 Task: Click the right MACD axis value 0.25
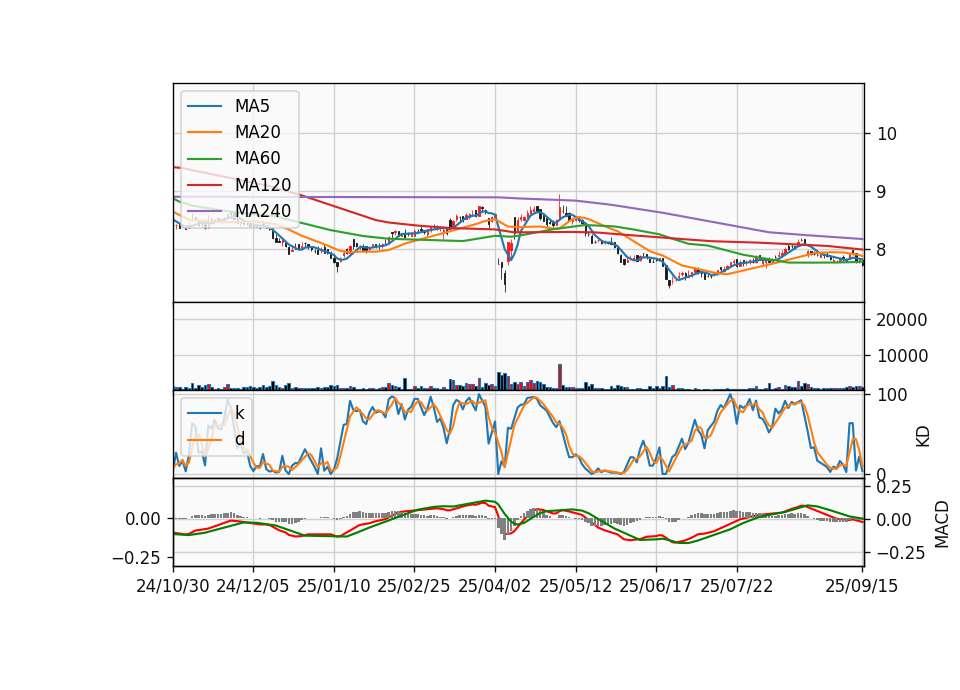(894, 487)
